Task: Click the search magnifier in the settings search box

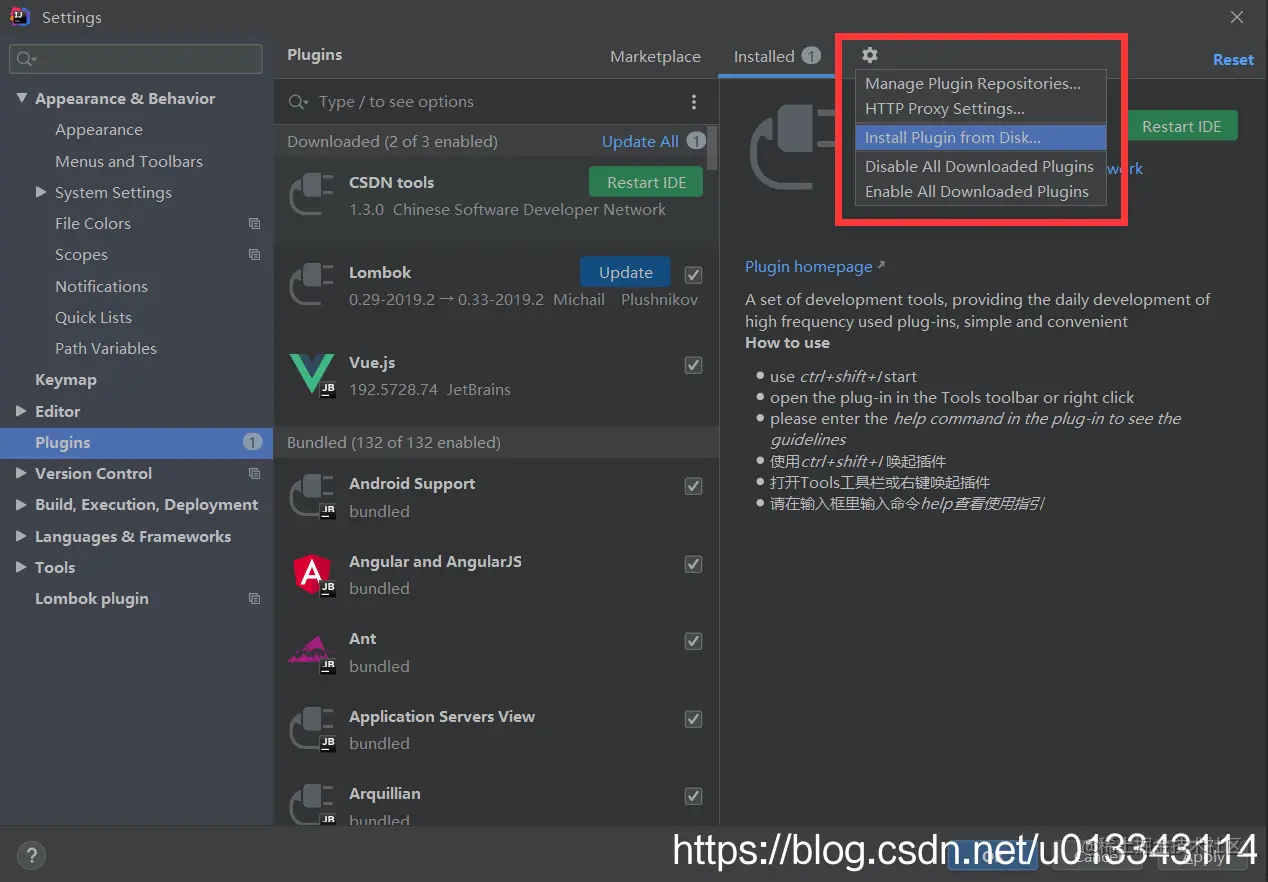Action: [26, 59]
